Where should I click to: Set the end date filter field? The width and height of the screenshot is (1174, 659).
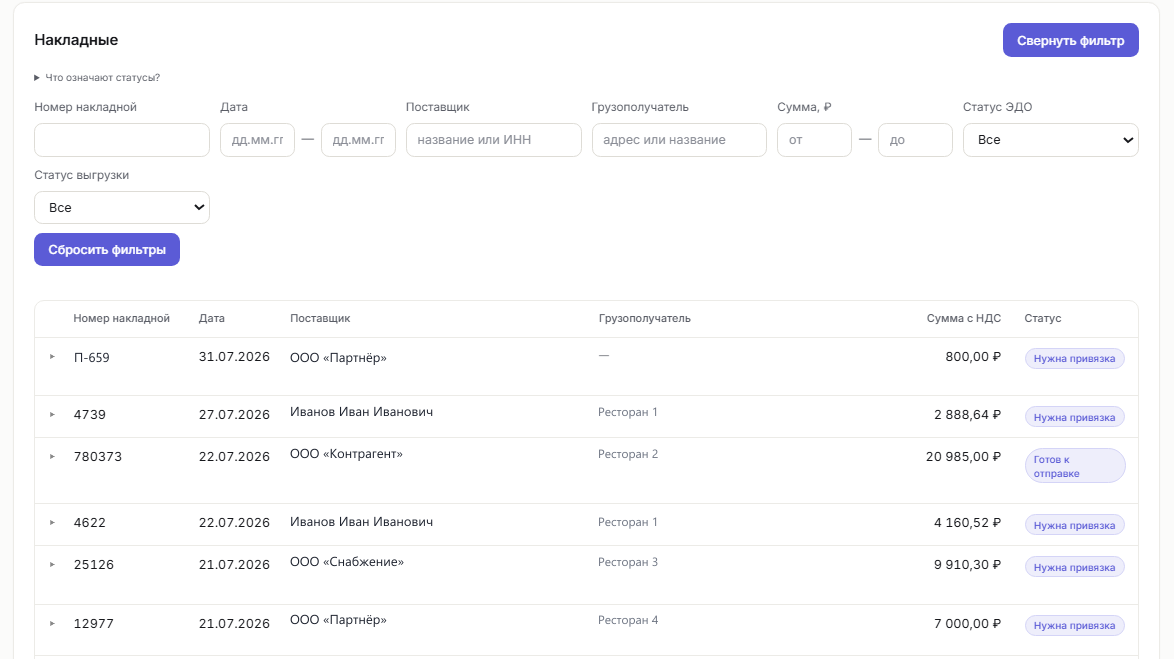[x=359, y=140]
